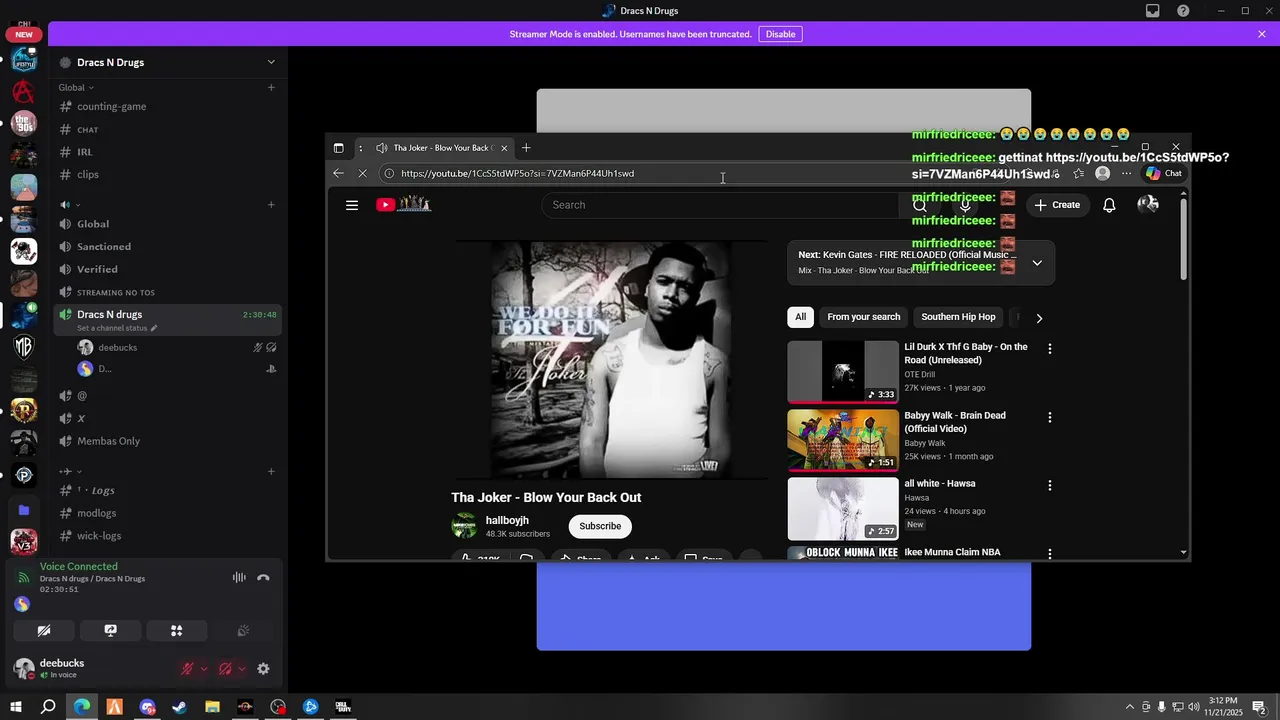Open Edge Copilot Chat button
This screenshot has height=720, width=1280.
[x=1164, y=173]
